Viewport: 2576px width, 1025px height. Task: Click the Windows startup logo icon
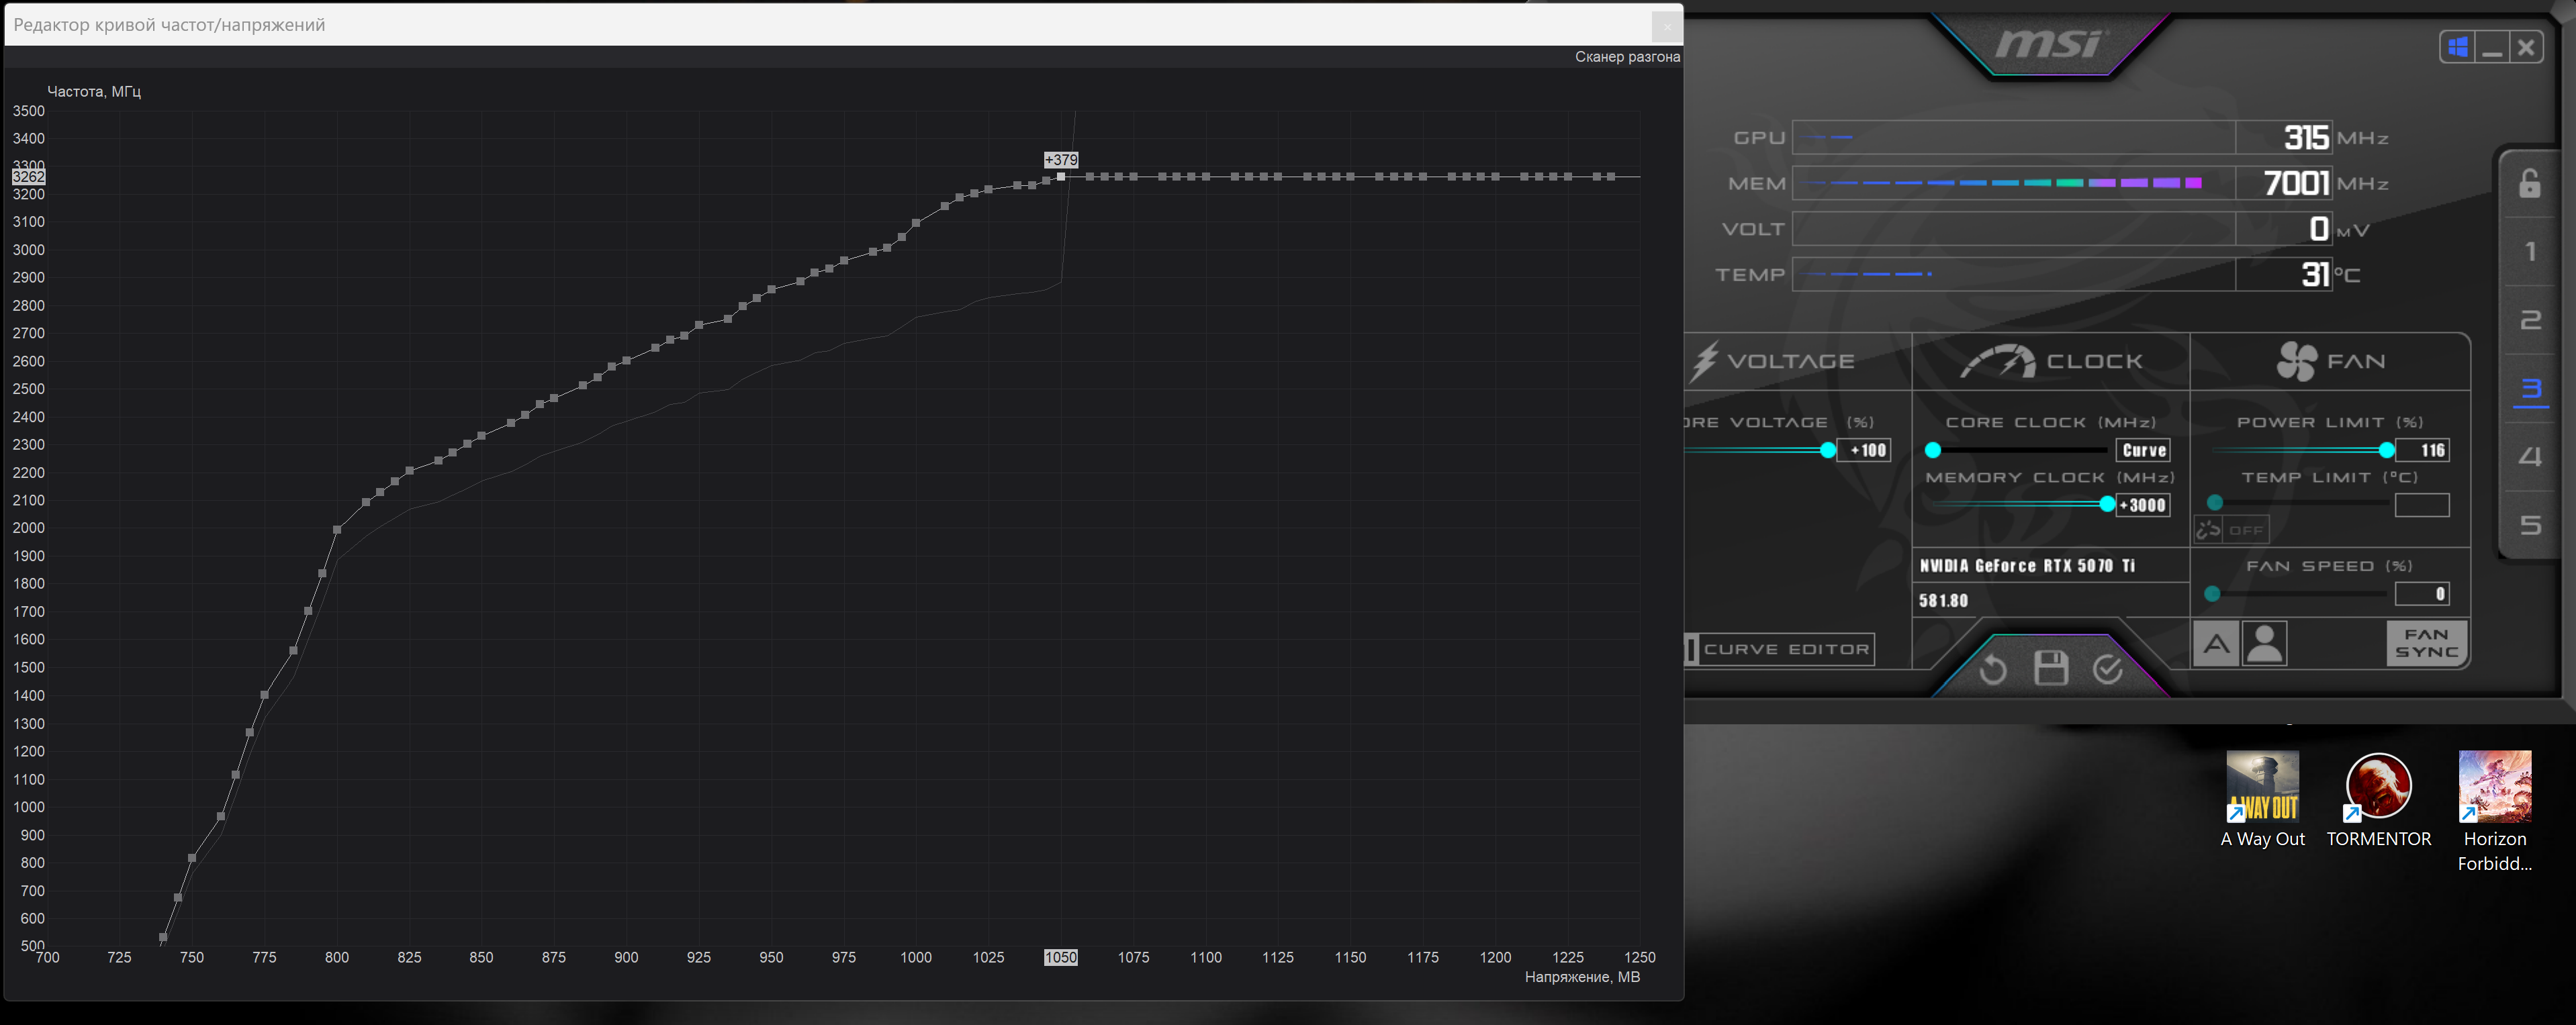click(x=2458, y=47)
